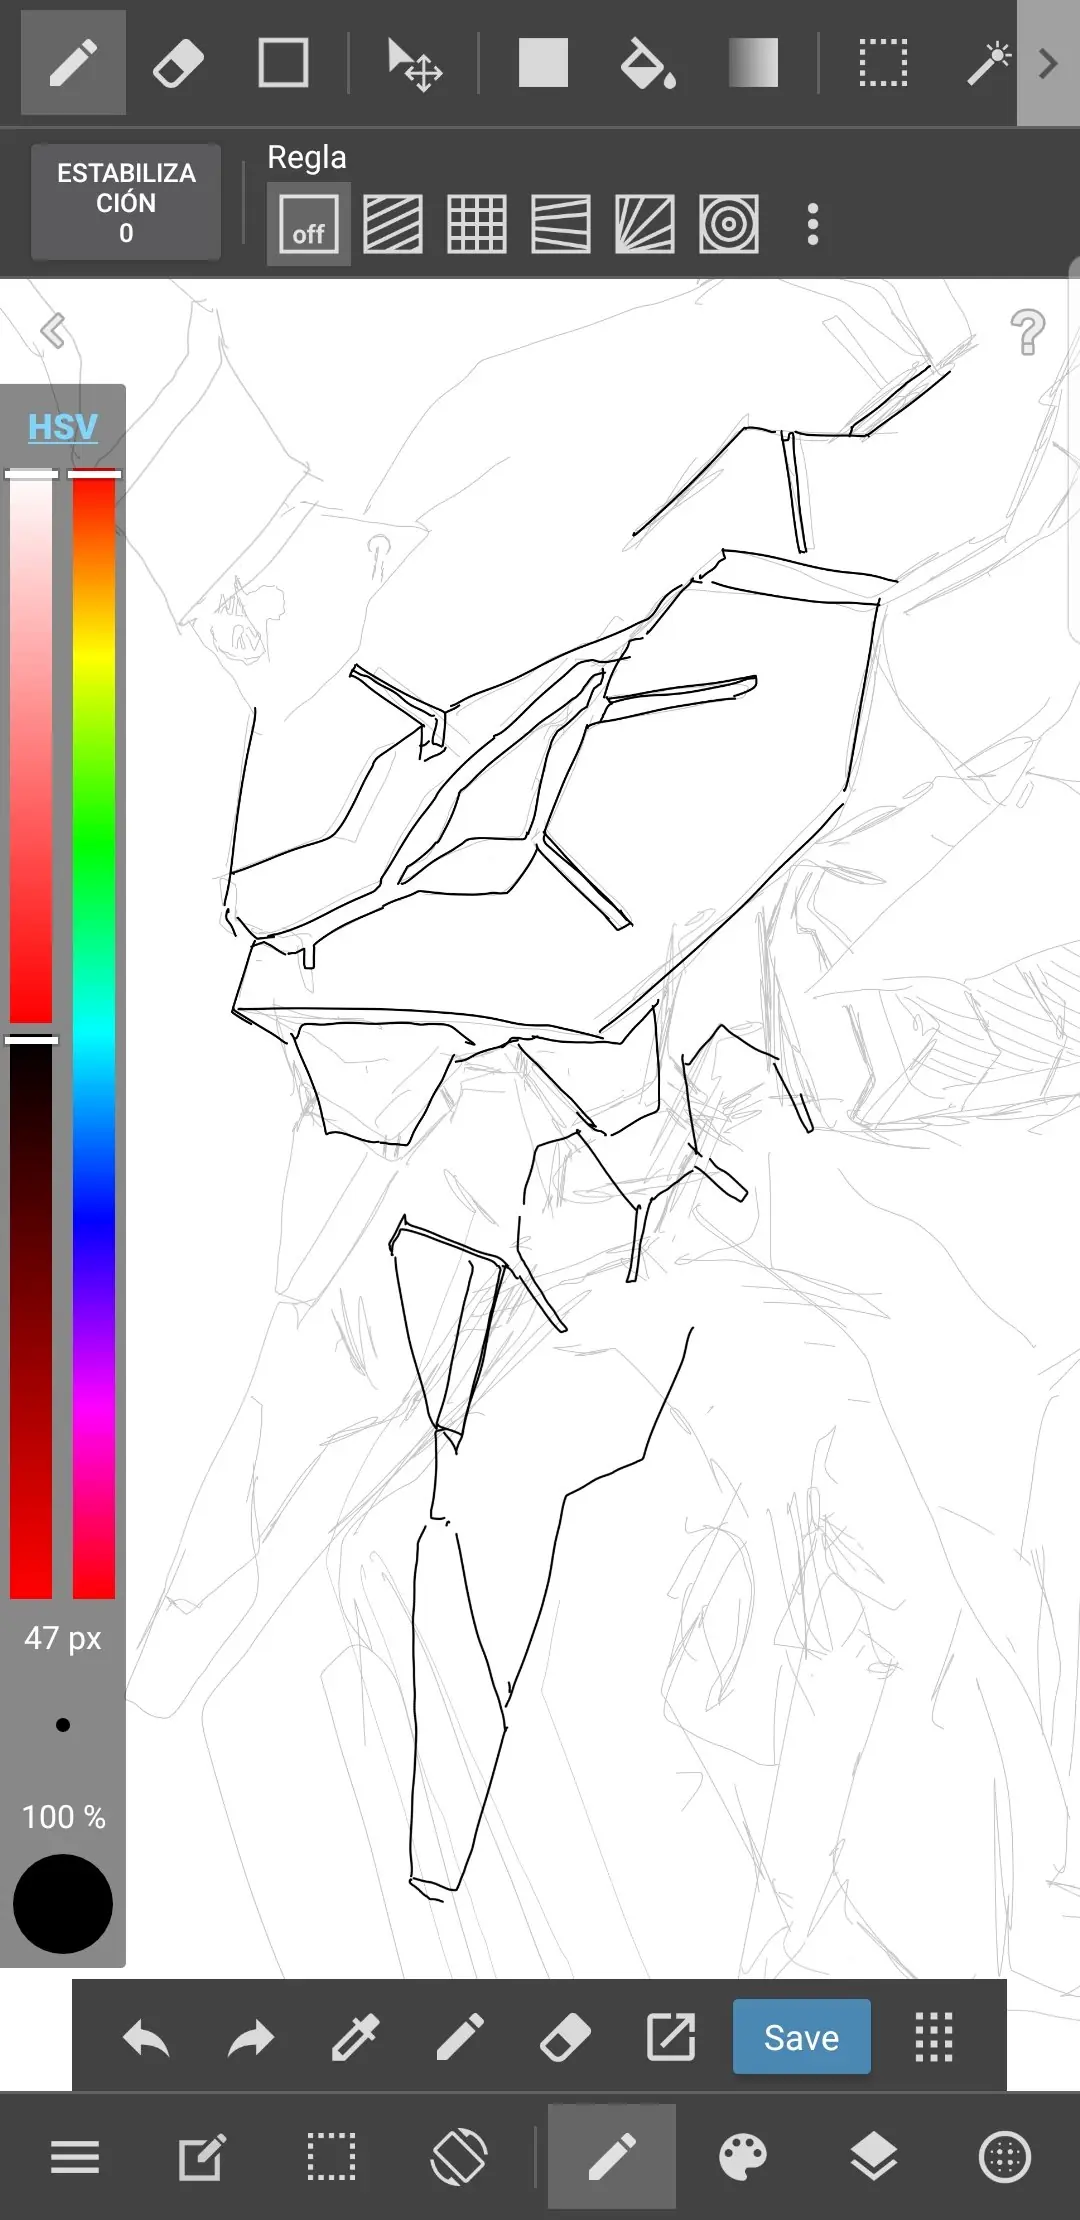Click the Undo arrow
This screenshot has width=1080, height=2220.
coord(146,2037)
